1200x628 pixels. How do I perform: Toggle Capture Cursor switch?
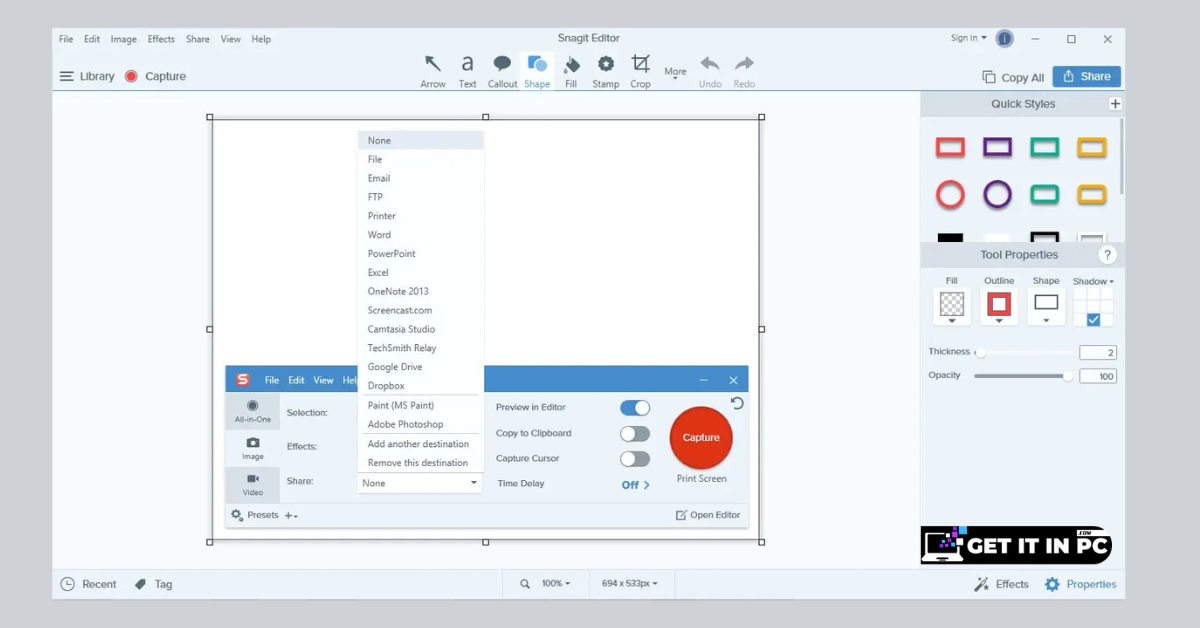[635, 459]
